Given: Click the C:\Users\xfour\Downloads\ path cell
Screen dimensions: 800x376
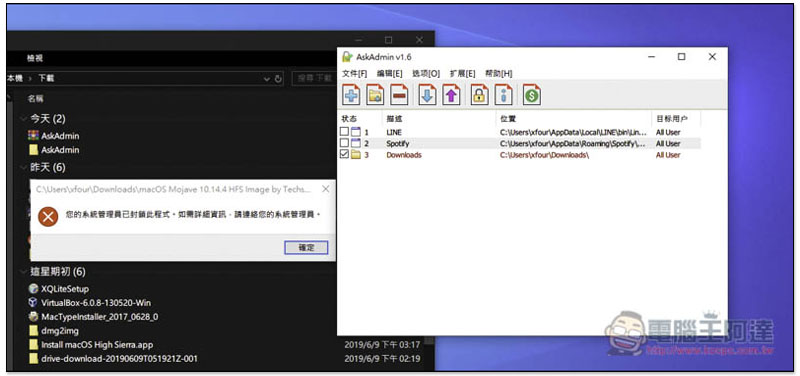Looking at the screenshot, I should point(544,155).
